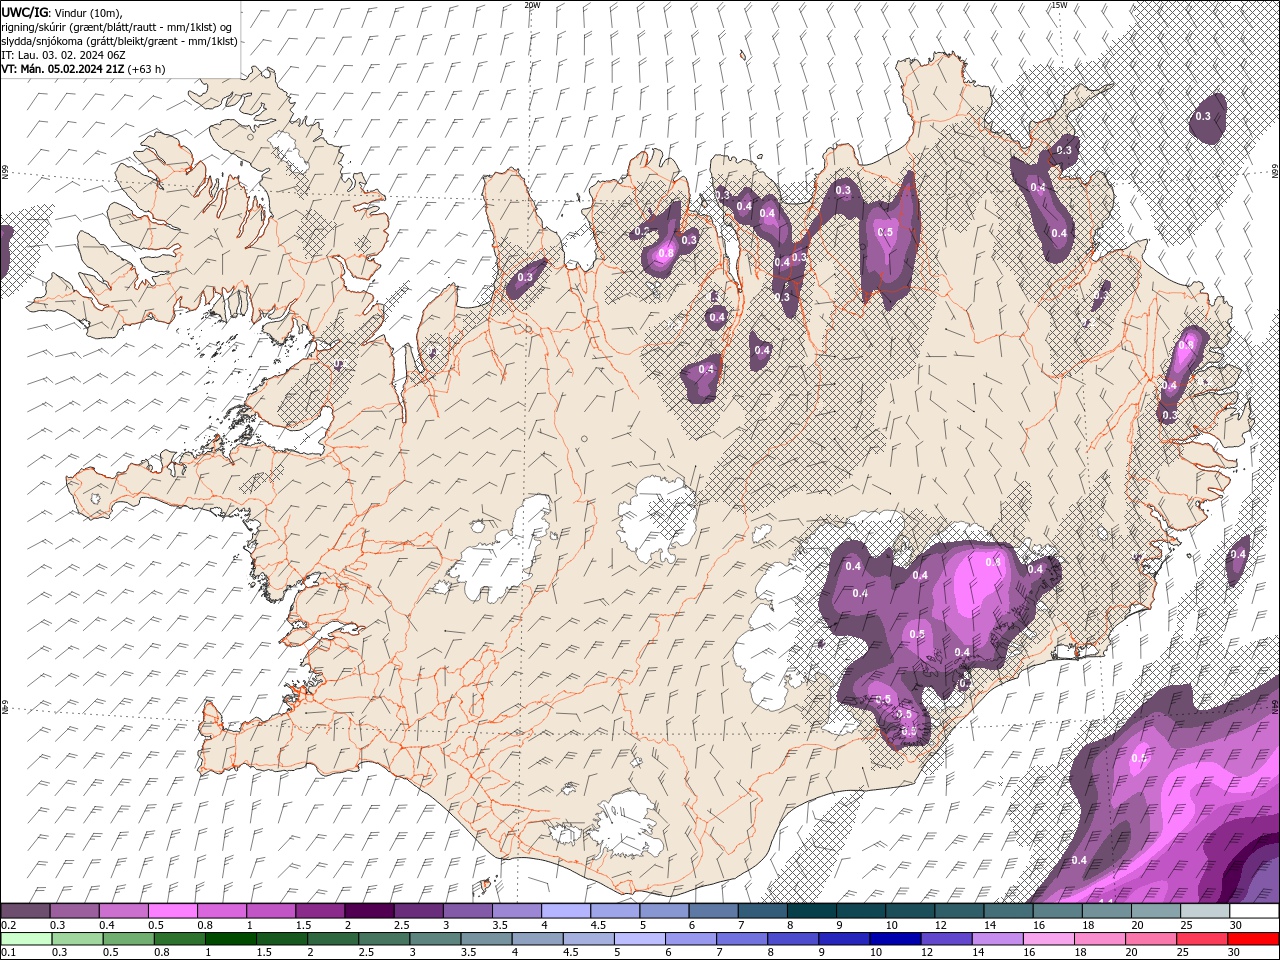Click the '0.1' label on rain scale
Image resolution: width=1280 pixels, height=960 pixels.
tap(7, 952)
